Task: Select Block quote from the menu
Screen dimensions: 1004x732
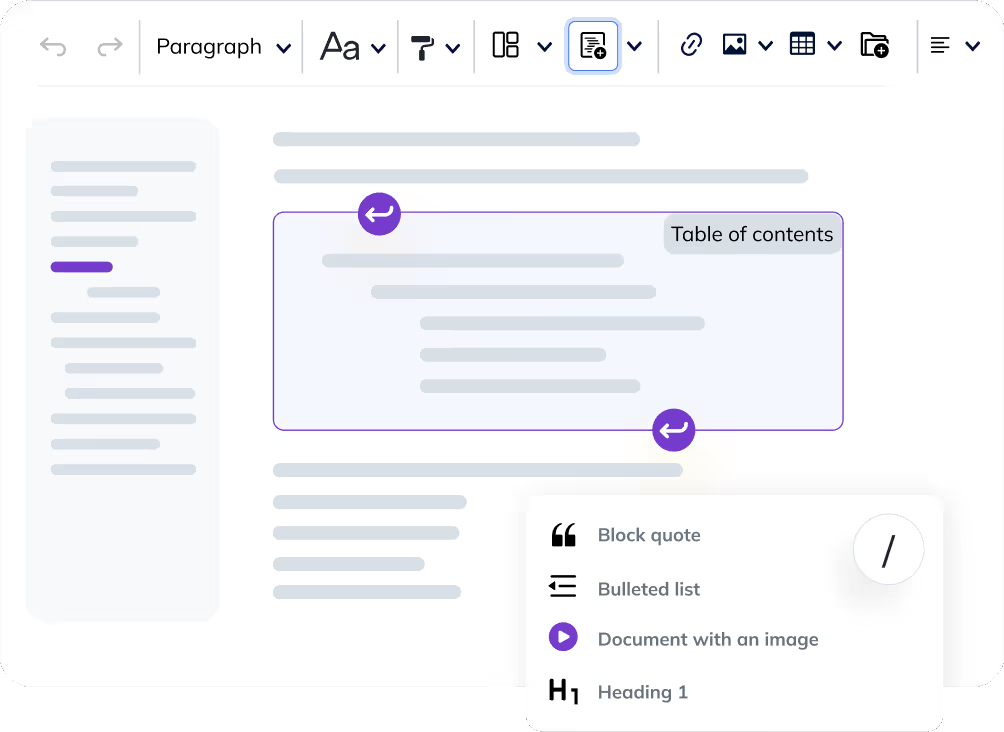Action: (648, 535)
